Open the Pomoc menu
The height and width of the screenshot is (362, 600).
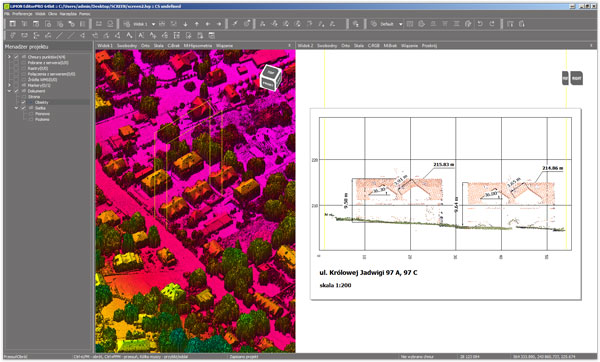85,14
